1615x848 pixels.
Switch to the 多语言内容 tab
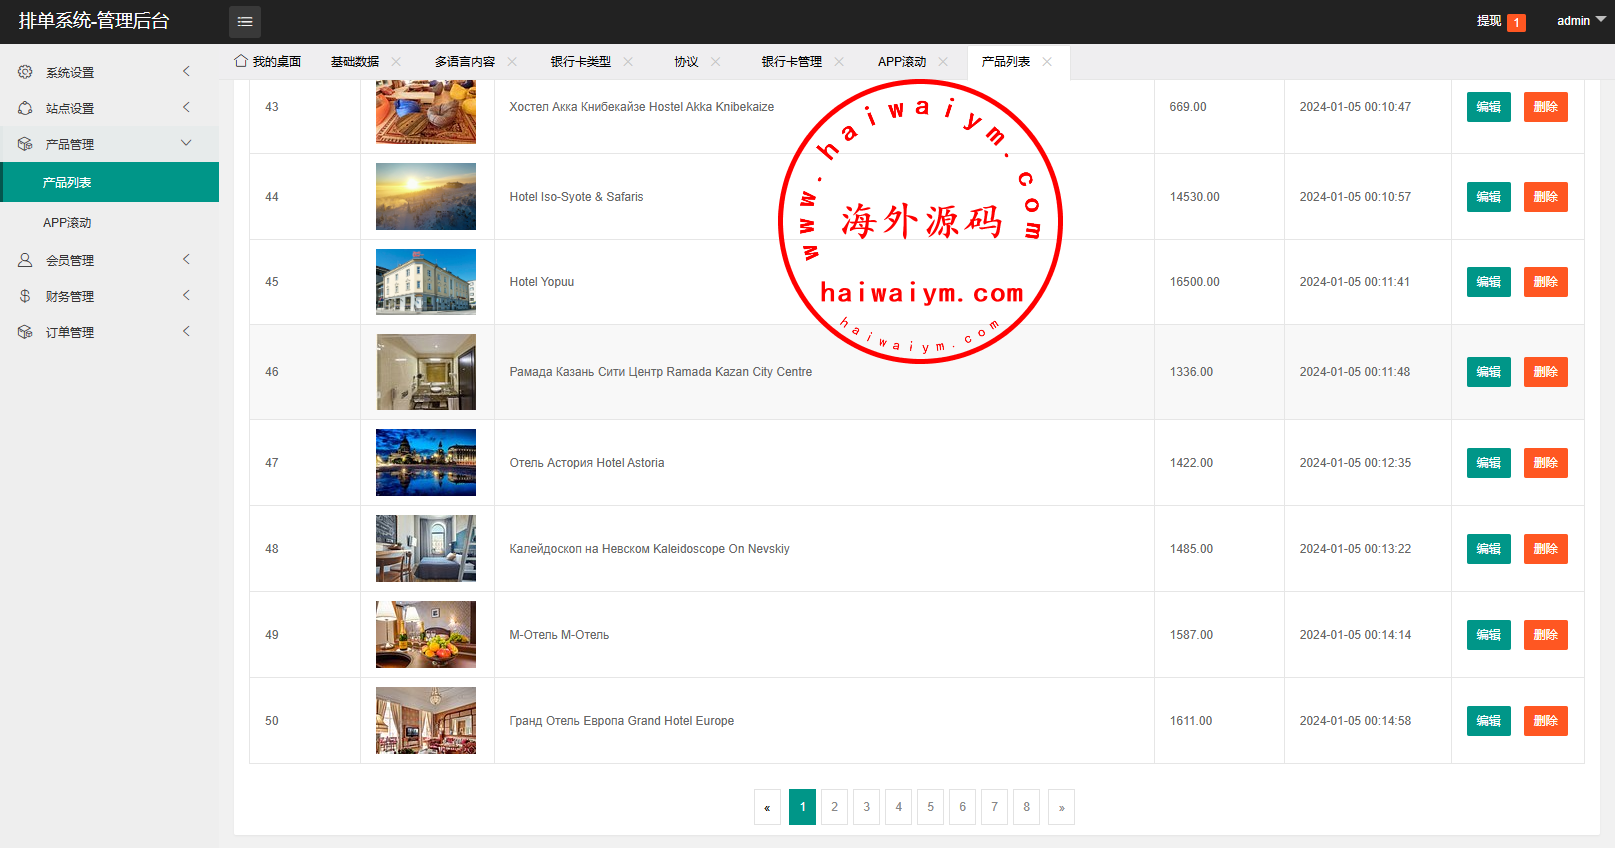[x=465, y=62]
